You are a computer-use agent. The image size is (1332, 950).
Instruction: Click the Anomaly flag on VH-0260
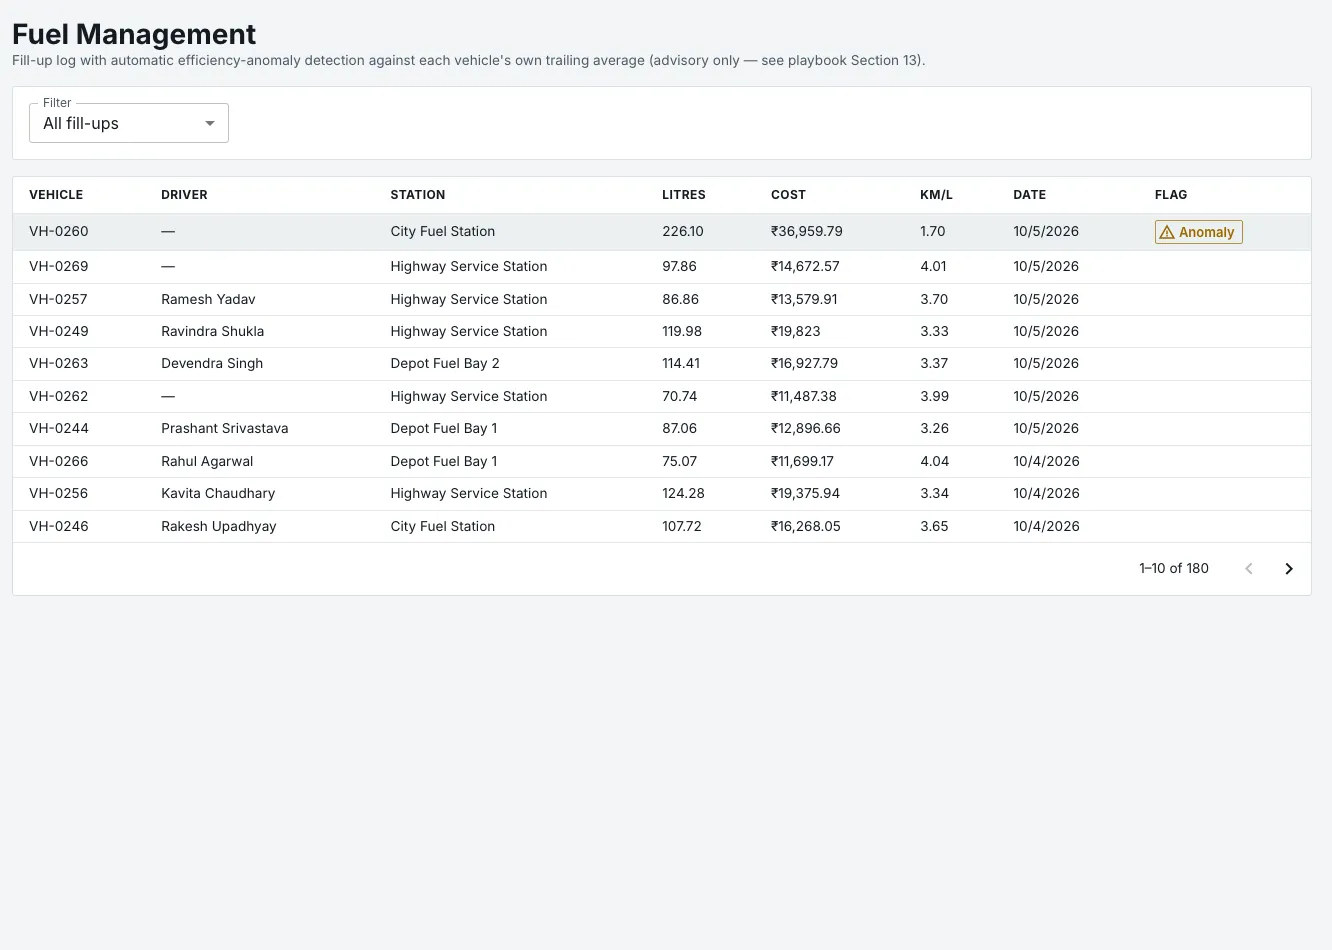1198,232
